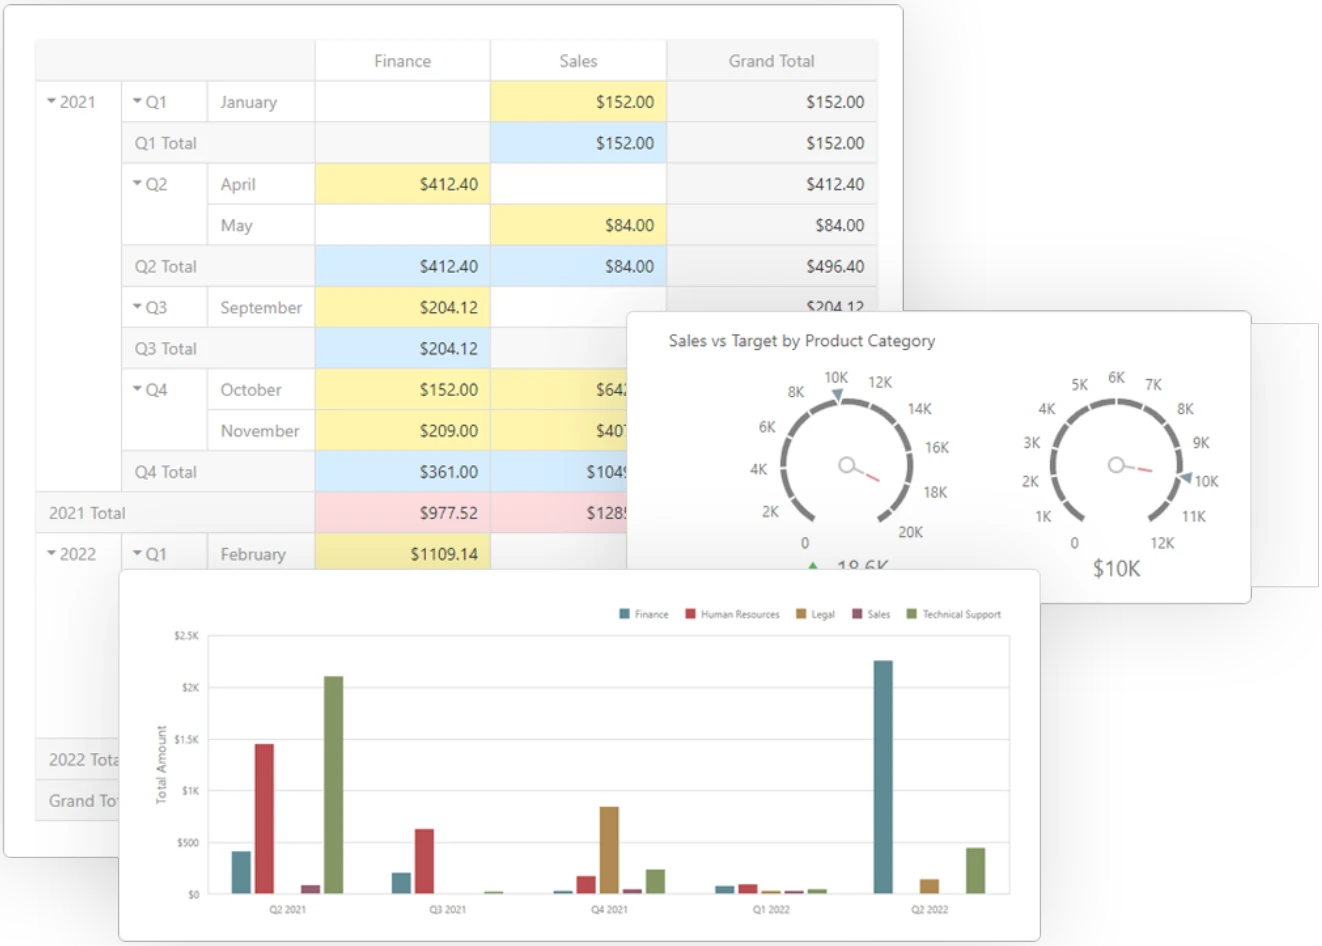Collapse the 2022 year row
This screenshot has height=946, width=1322.
(x=52, y=554)
